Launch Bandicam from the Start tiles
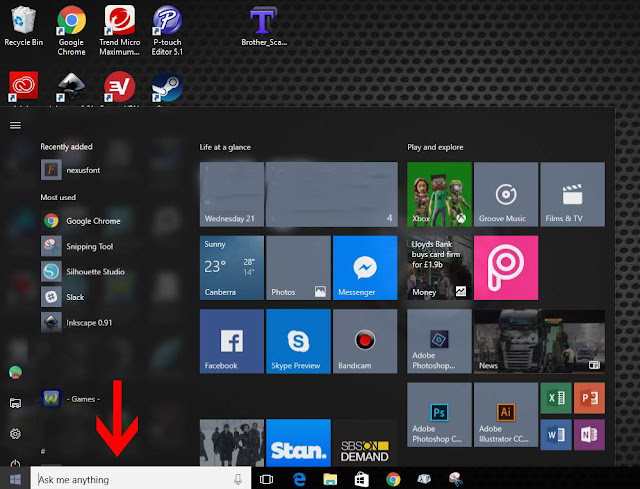 click(x=365, y=341)
